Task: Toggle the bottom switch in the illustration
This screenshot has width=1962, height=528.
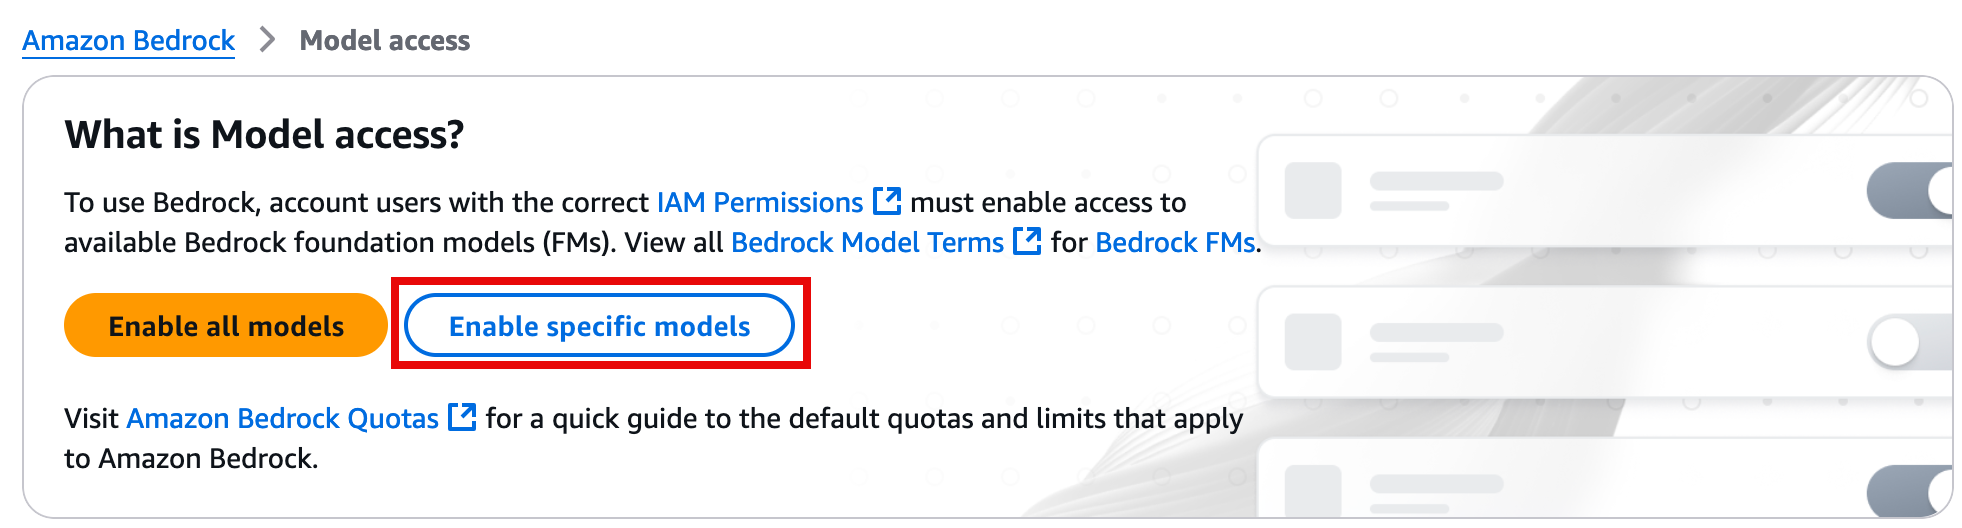Action: tap(1910, 491)
